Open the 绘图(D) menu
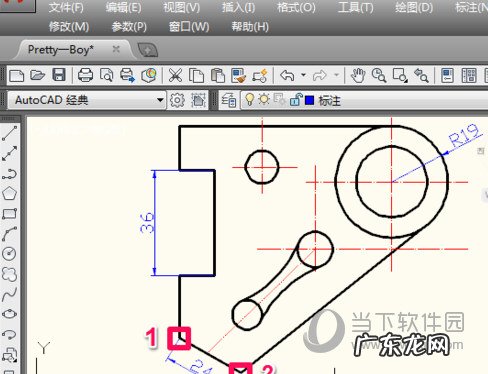This screenshot has width=488, height=374. (x=414, y=7)
